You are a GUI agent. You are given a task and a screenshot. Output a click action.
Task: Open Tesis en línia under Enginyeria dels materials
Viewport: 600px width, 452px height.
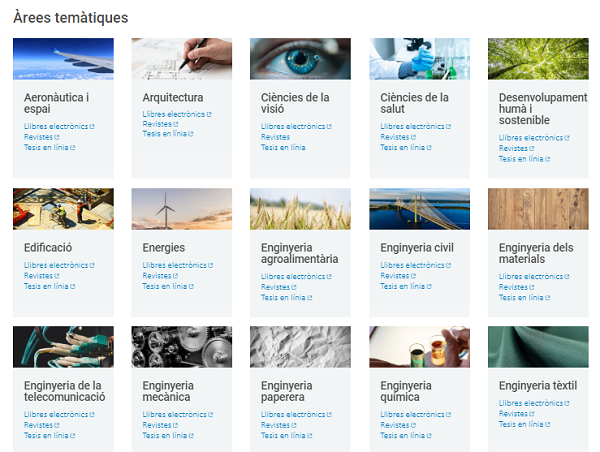coord(525,297)
